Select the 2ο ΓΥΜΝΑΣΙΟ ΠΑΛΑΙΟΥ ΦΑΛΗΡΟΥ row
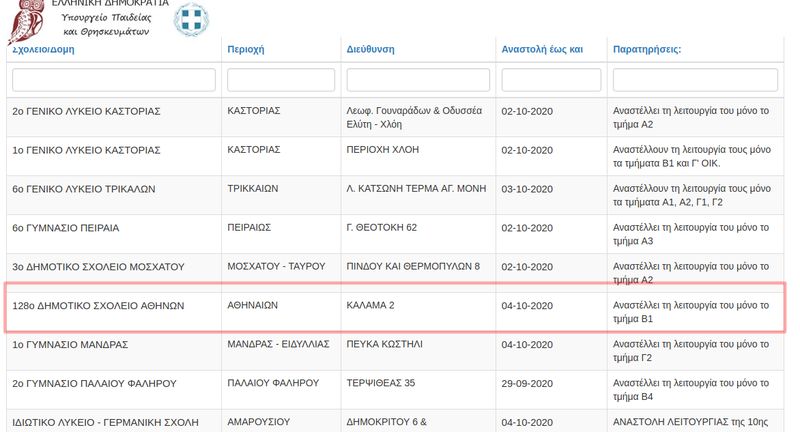Screen dimensions: 800x432 (94, 382)
